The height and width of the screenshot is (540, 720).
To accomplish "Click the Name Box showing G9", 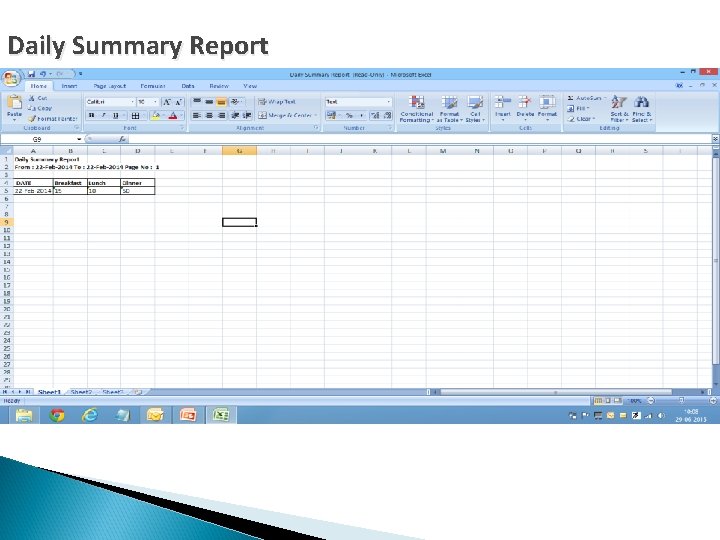I will (41, 139).
